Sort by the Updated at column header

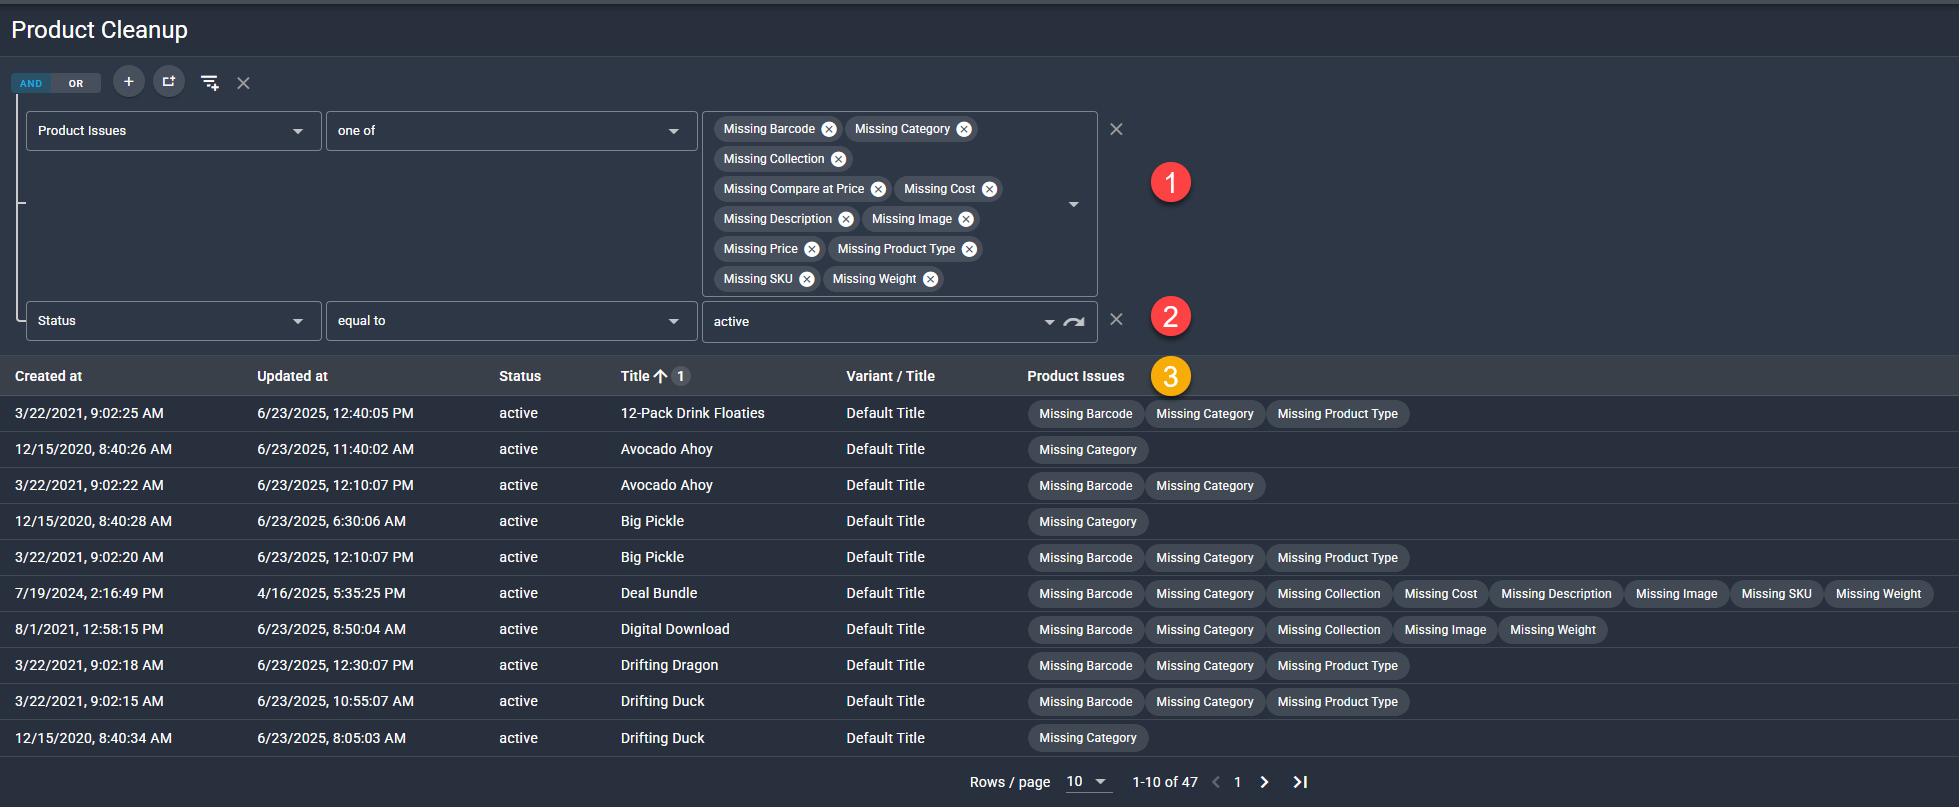click(292, 376)
